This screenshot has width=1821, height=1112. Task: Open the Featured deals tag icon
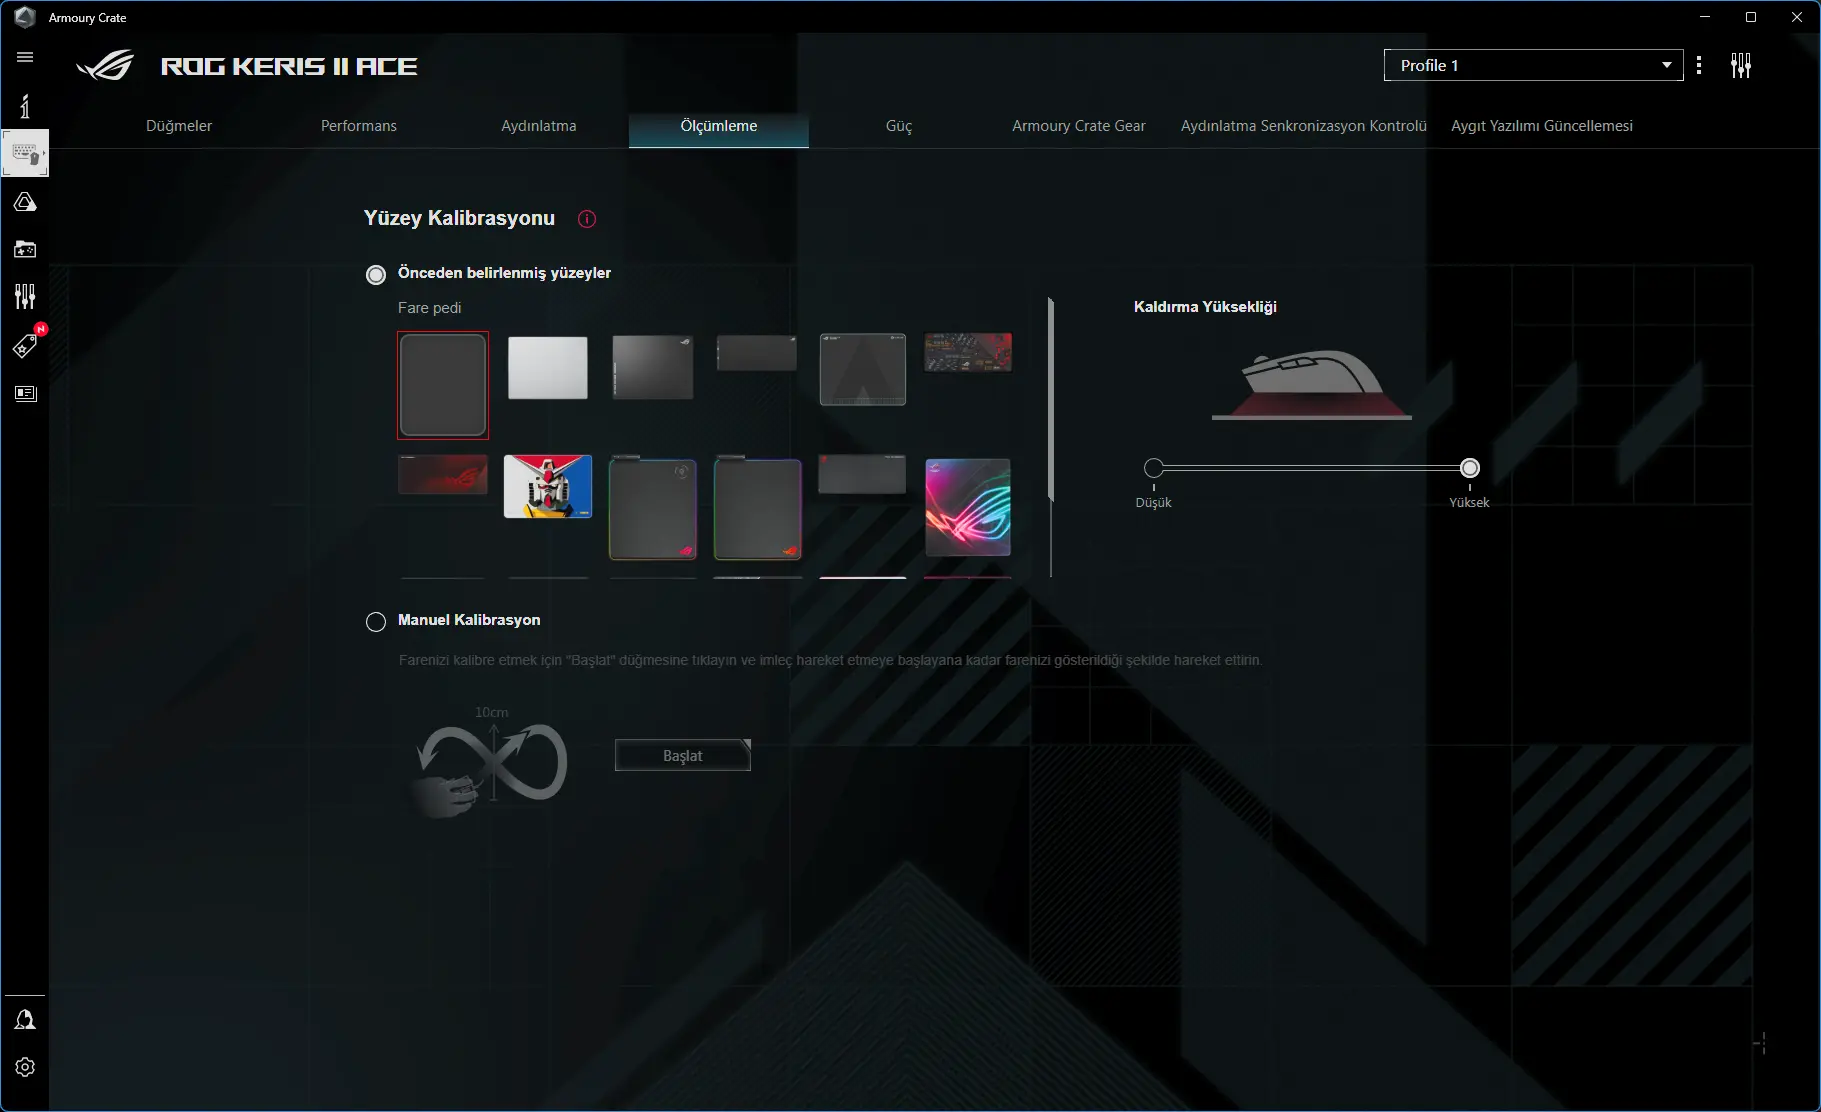(25, 345)
